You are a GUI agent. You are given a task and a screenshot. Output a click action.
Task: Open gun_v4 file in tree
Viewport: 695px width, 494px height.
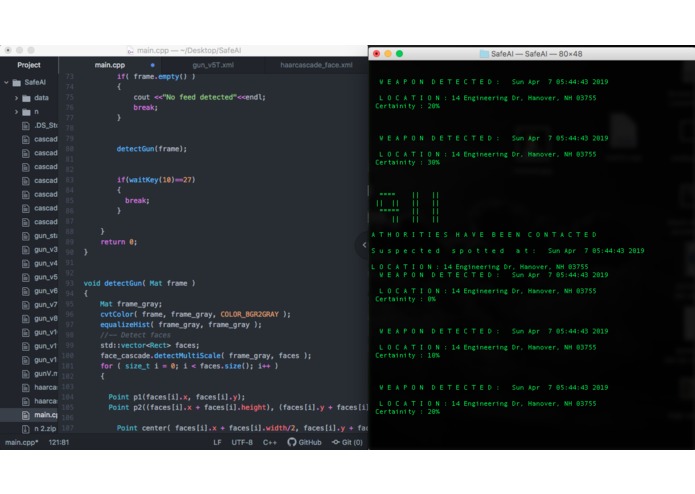click(x=46, y=263)
